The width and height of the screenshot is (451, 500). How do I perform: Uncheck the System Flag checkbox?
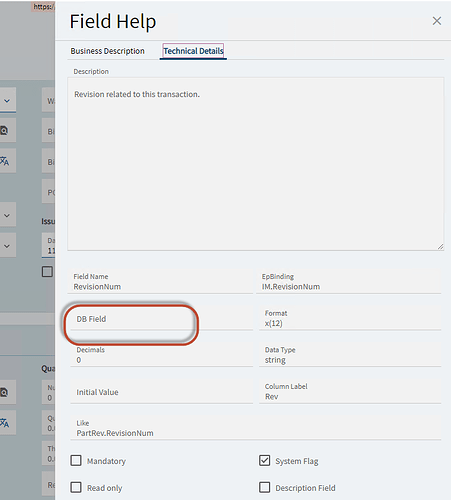coord(265,461)
